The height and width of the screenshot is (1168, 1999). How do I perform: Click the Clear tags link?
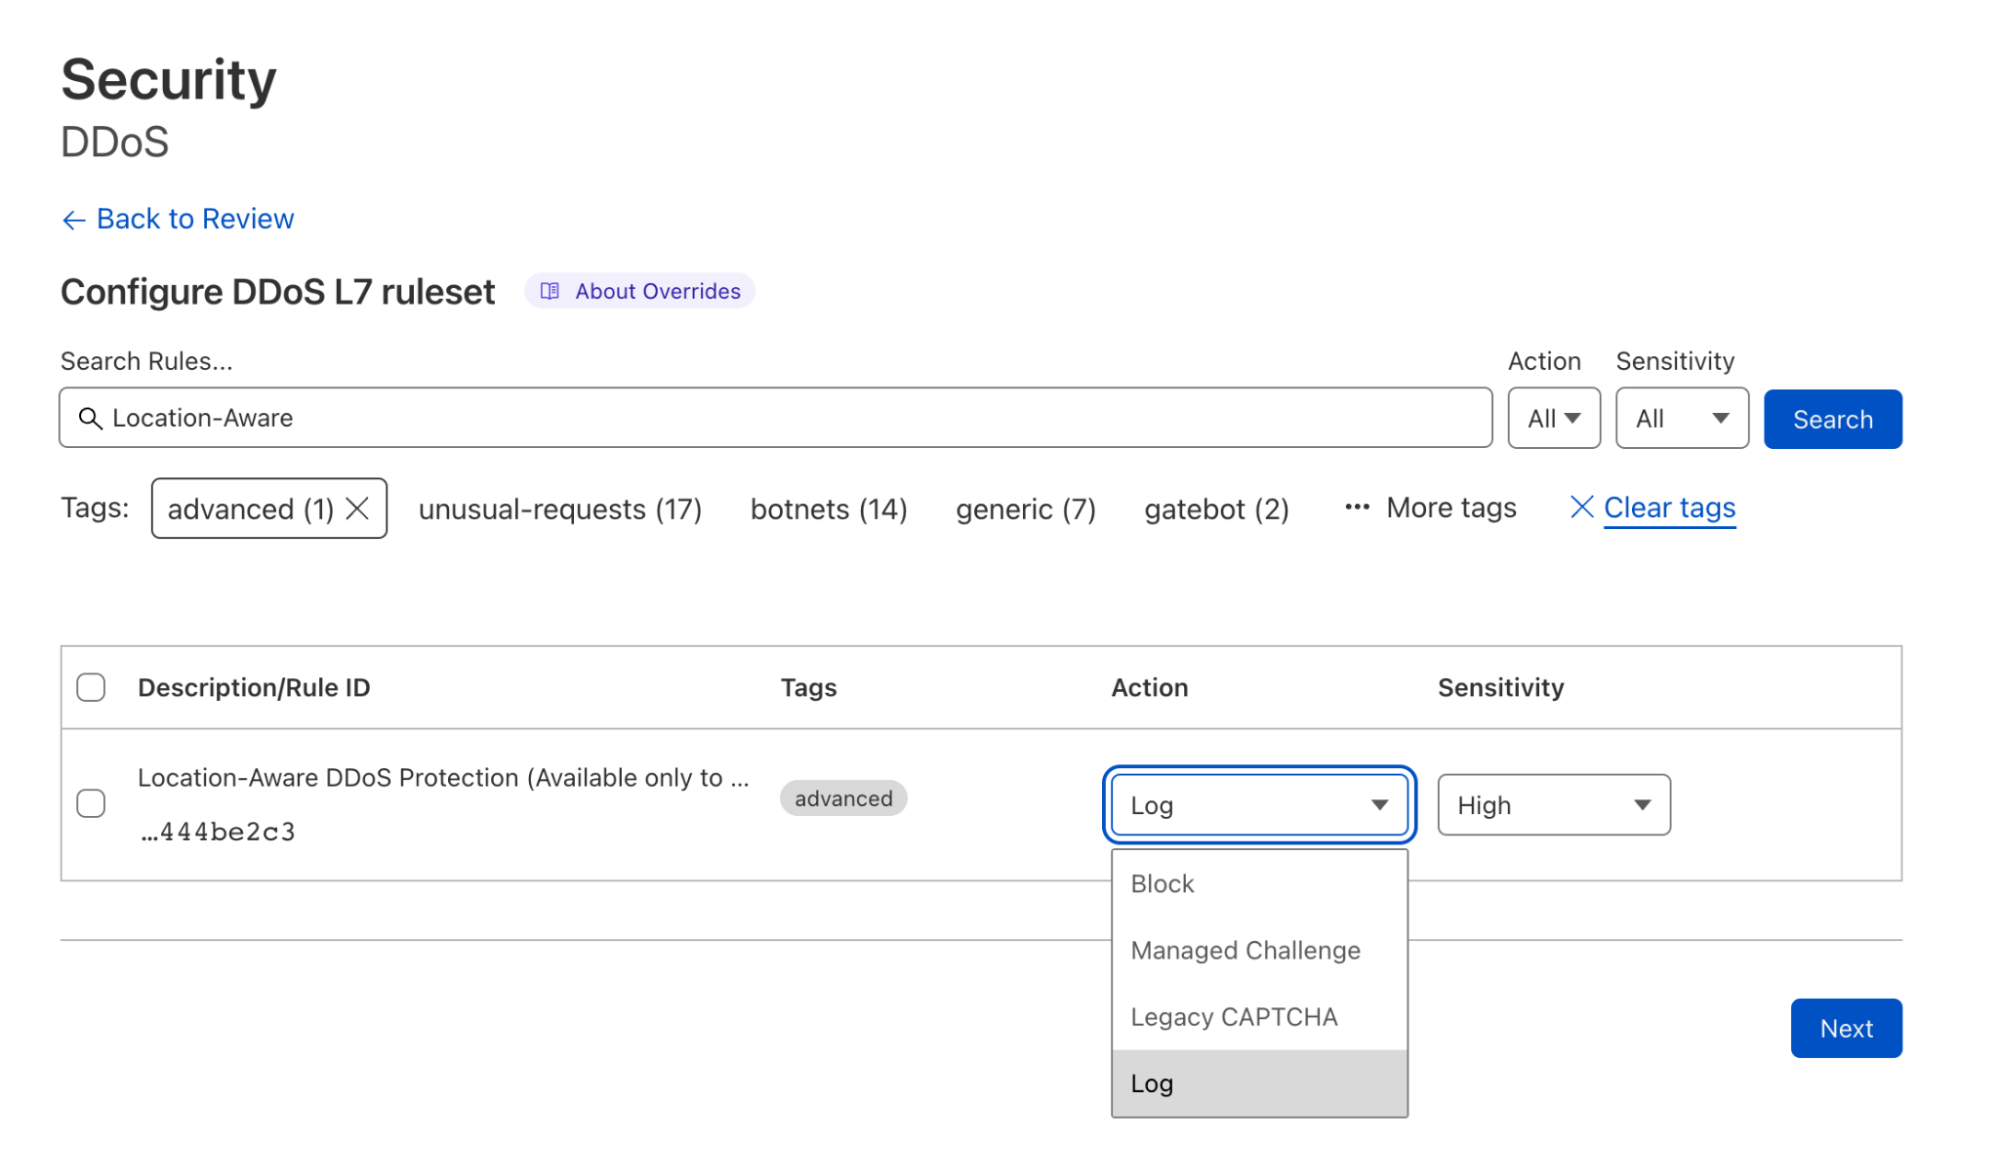[1669, 508]
